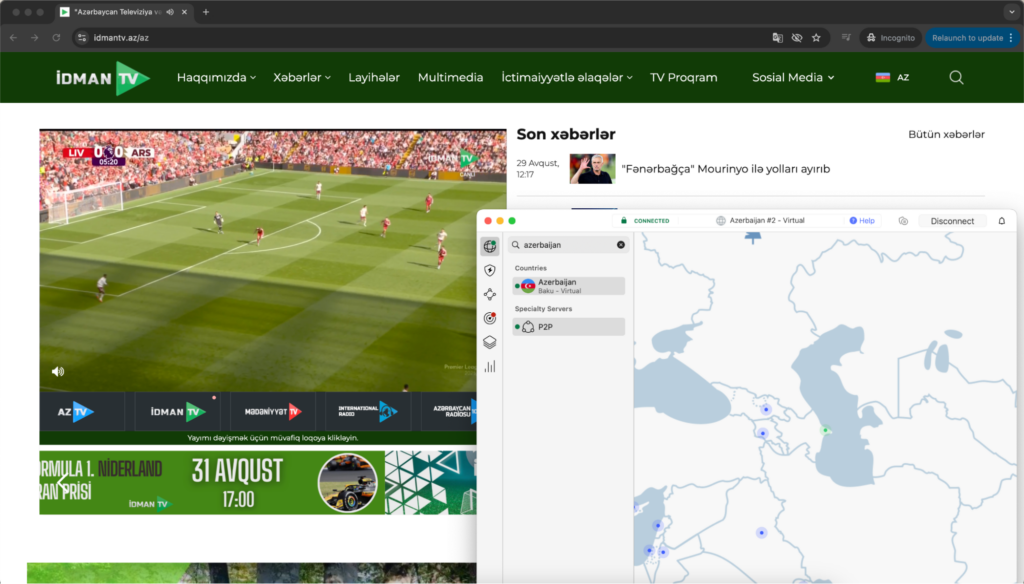The height and width of the screenshot is (584, 1024).
Task: Click the Help link in VPN window
Action: pos(862,221)
